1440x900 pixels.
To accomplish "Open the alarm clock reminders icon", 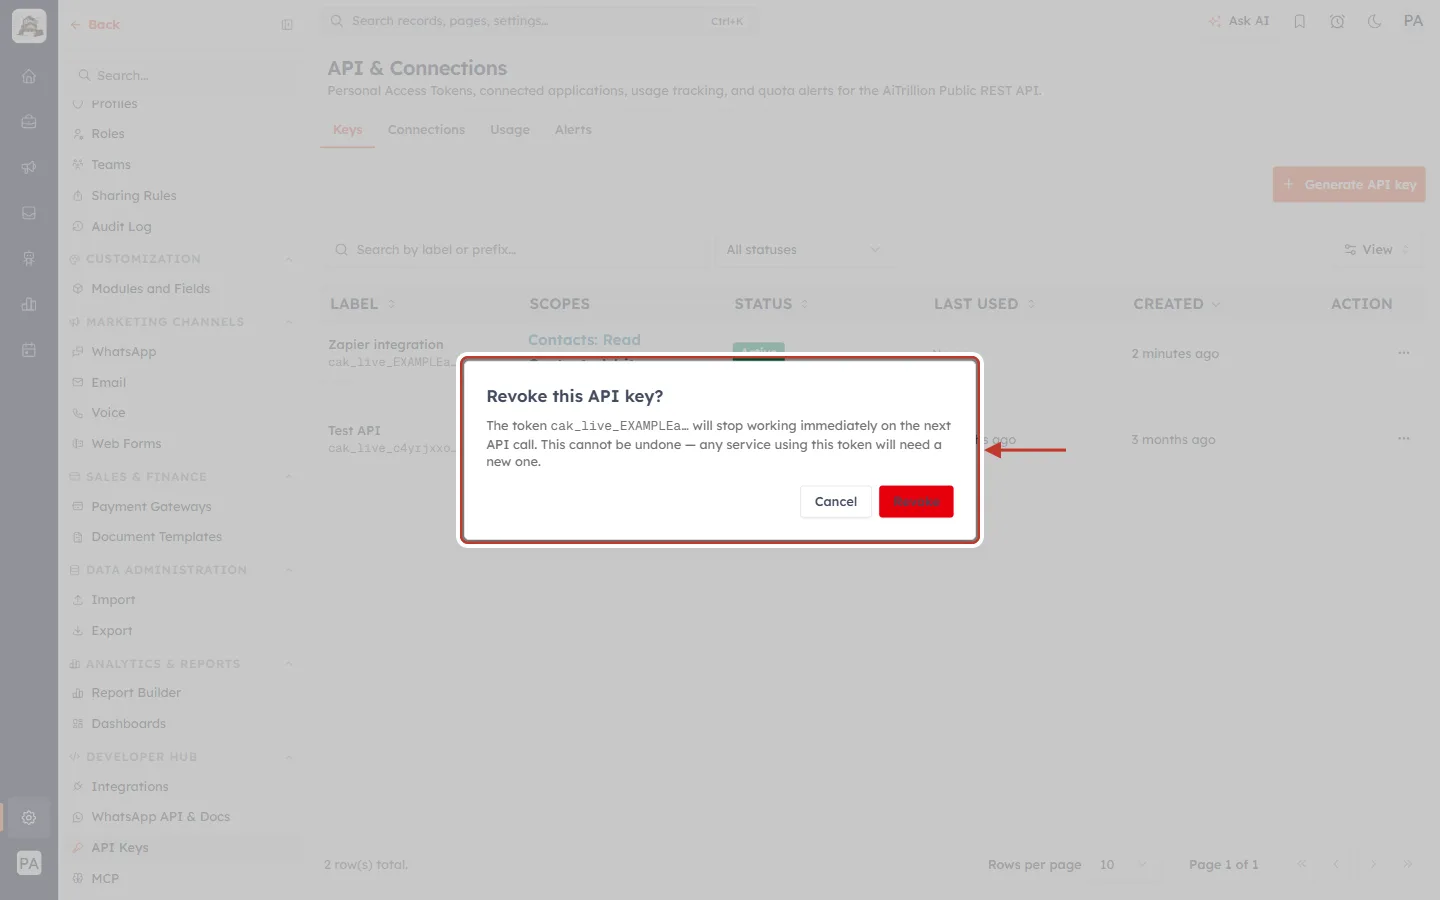I will [1337, 21].
